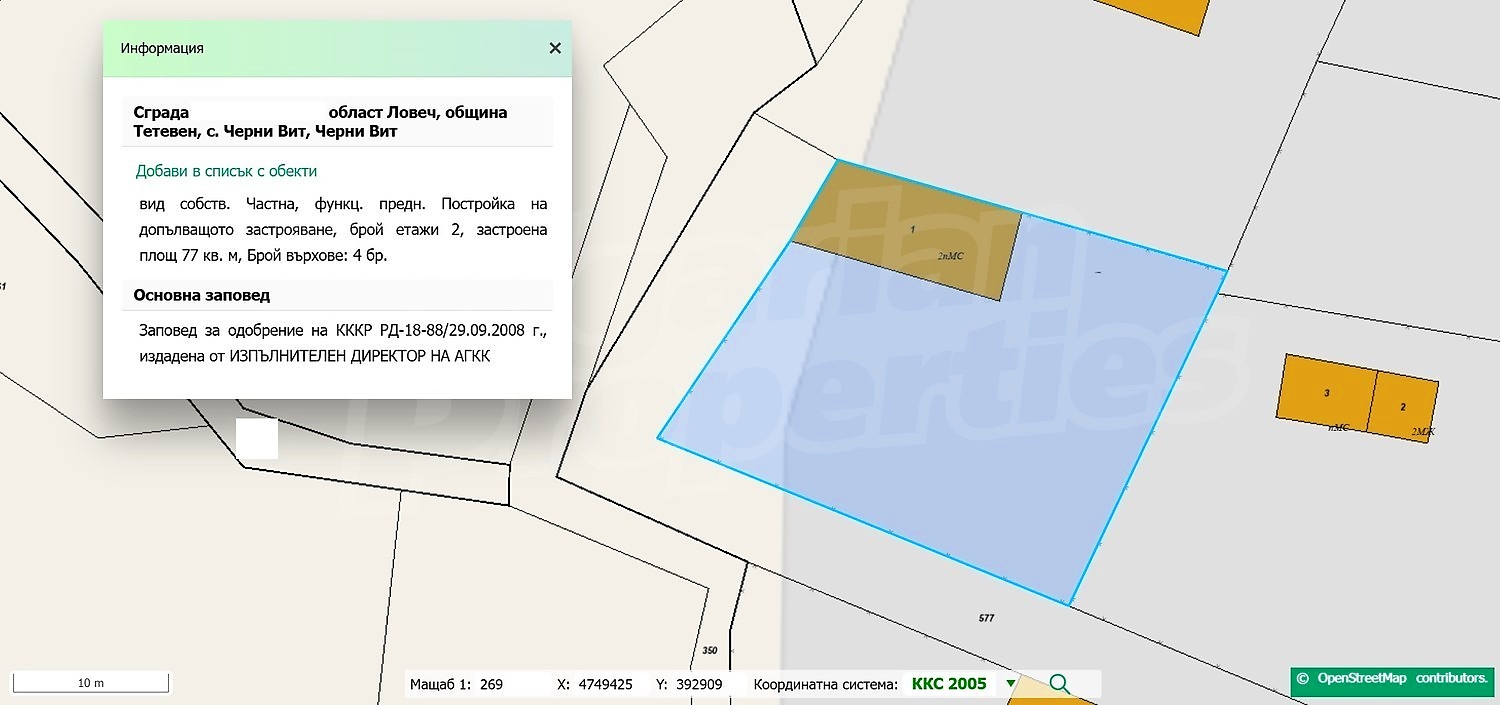Click the 'Добави в списък с обекти' link
The image size is (1500, 705).
pyautogui.click(x=226, y=171)
